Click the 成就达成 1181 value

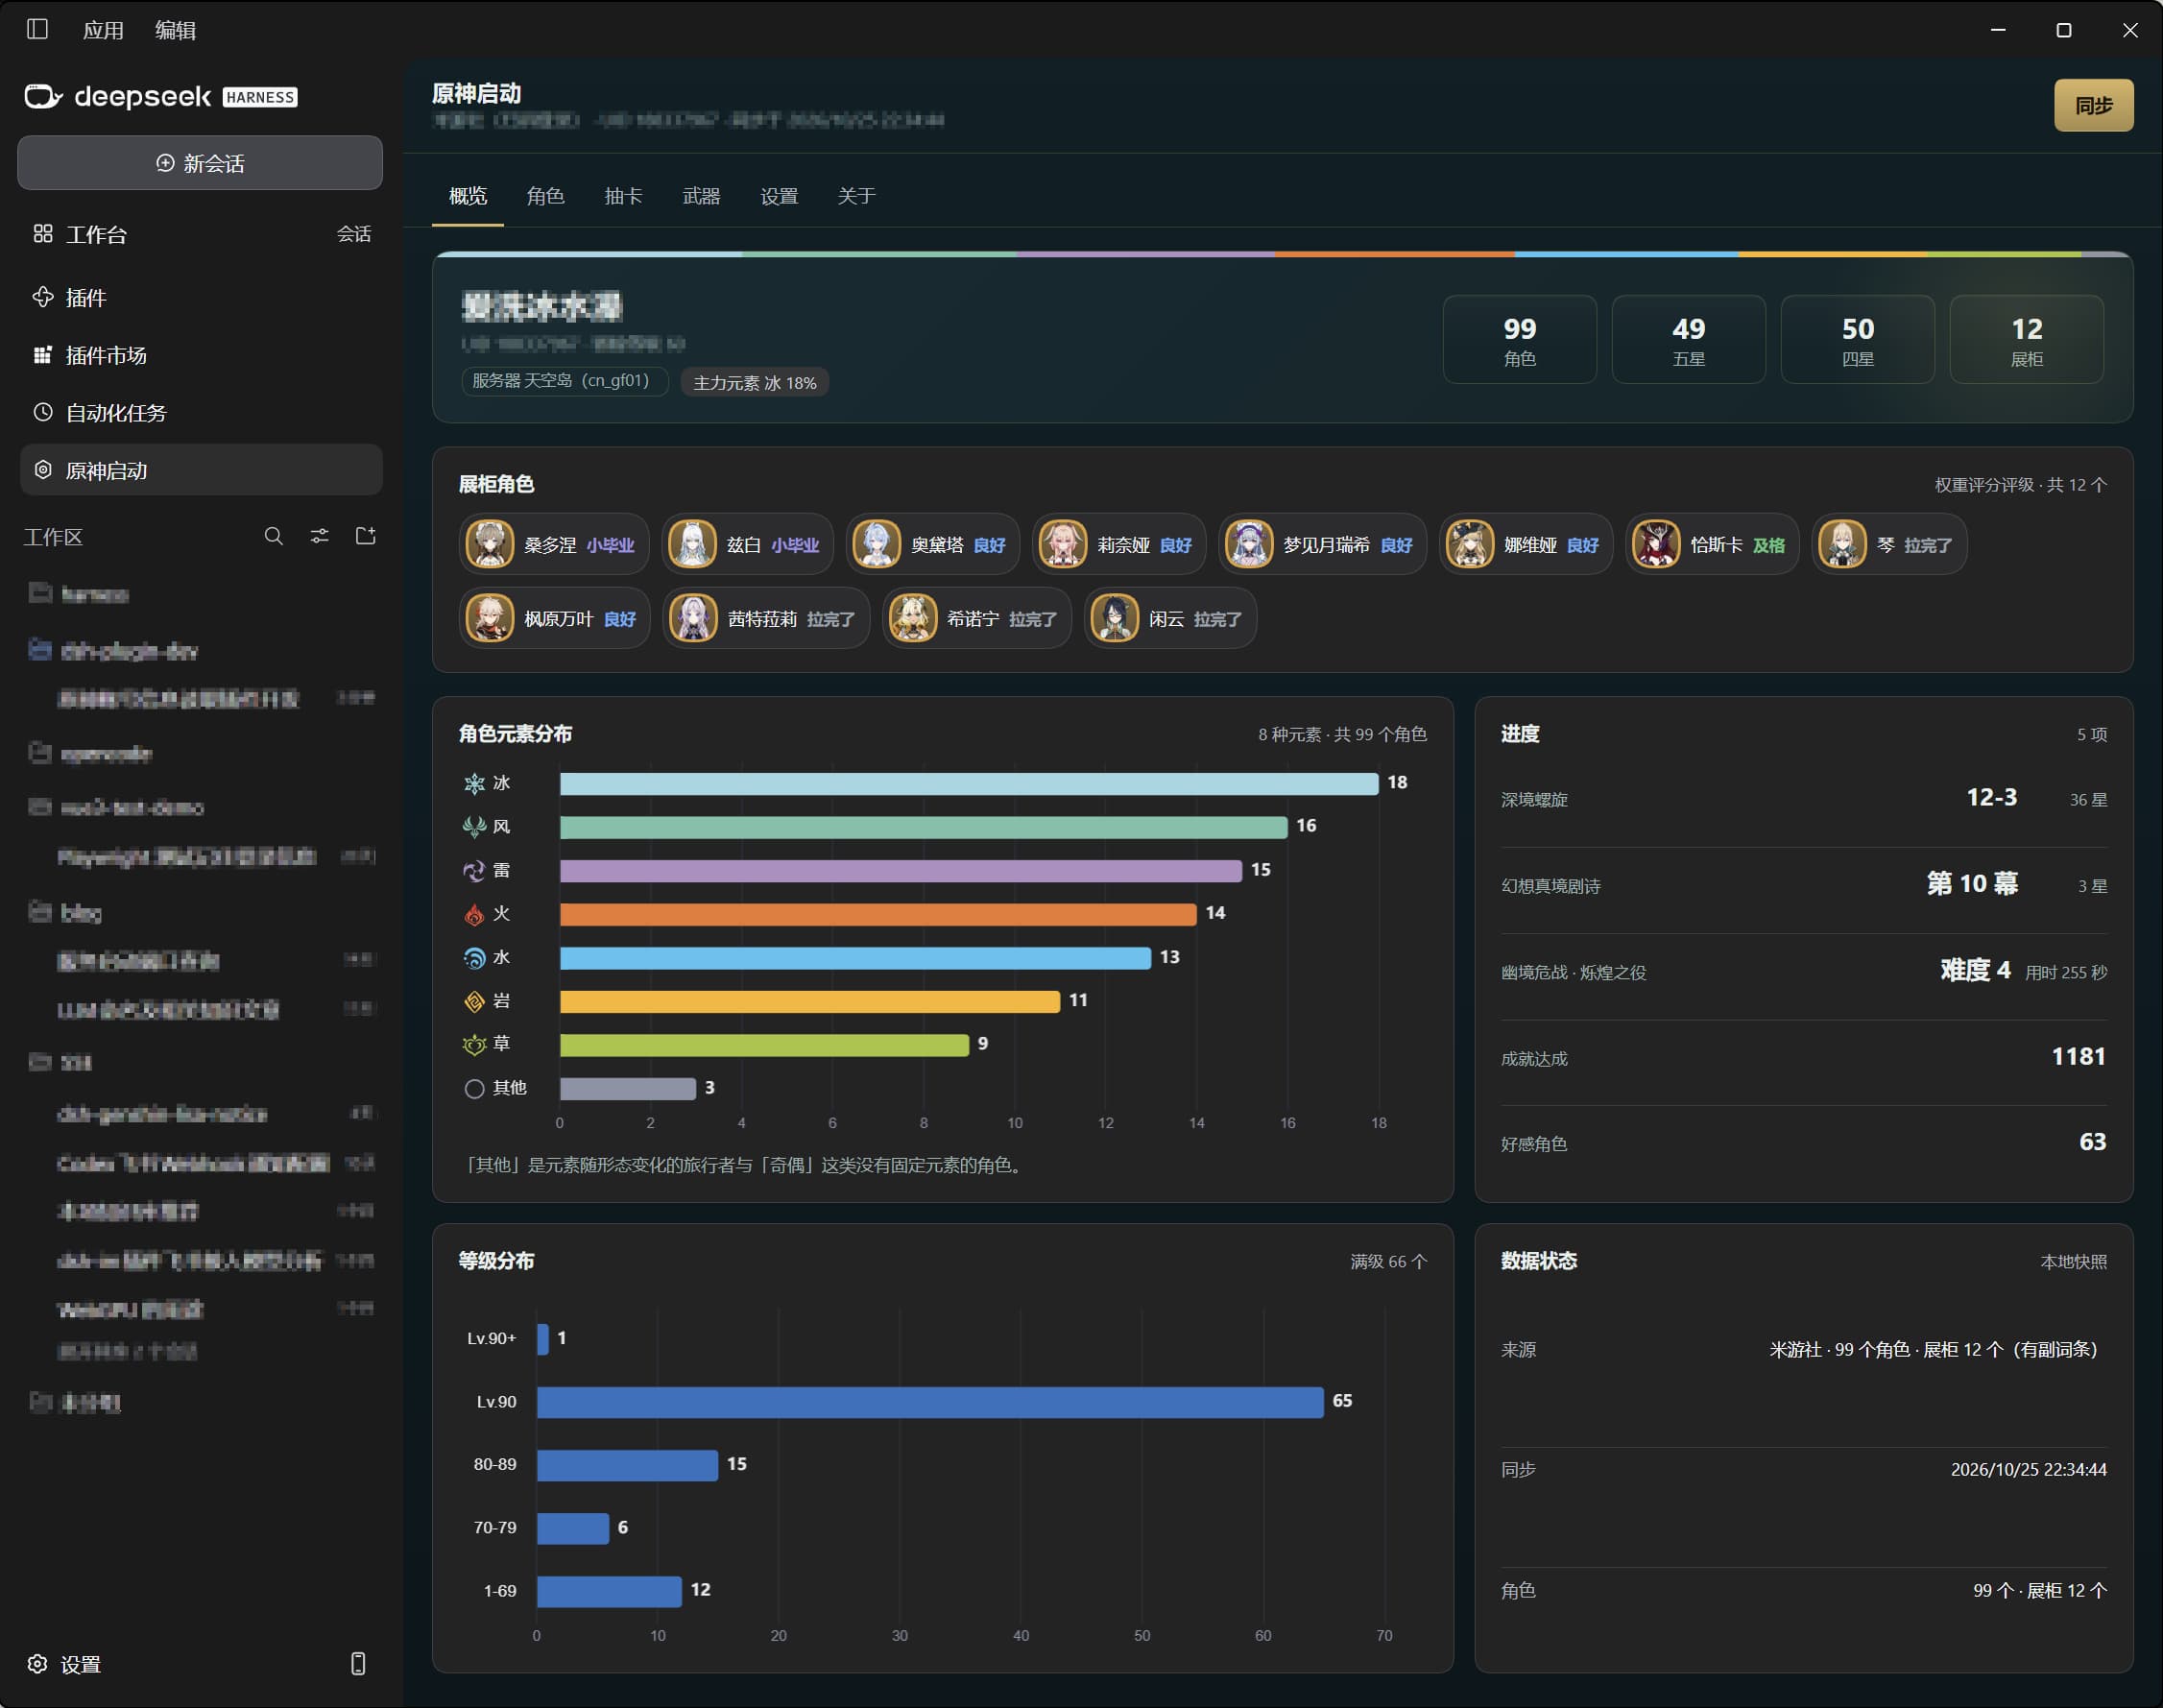coord(2078,1056)
